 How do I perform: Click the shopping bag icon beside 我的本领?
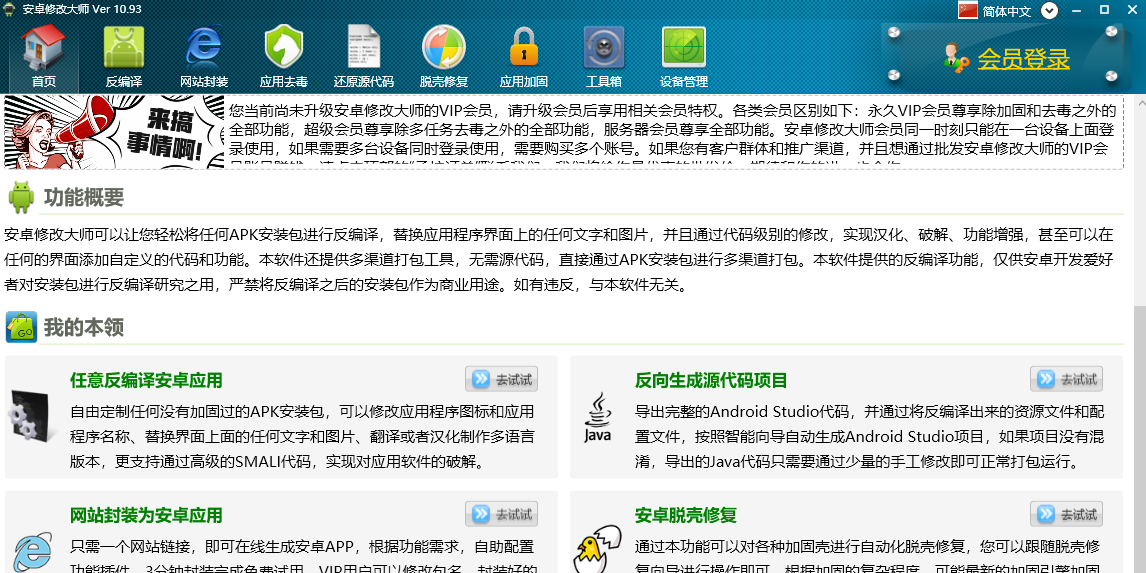click(21, 327)
